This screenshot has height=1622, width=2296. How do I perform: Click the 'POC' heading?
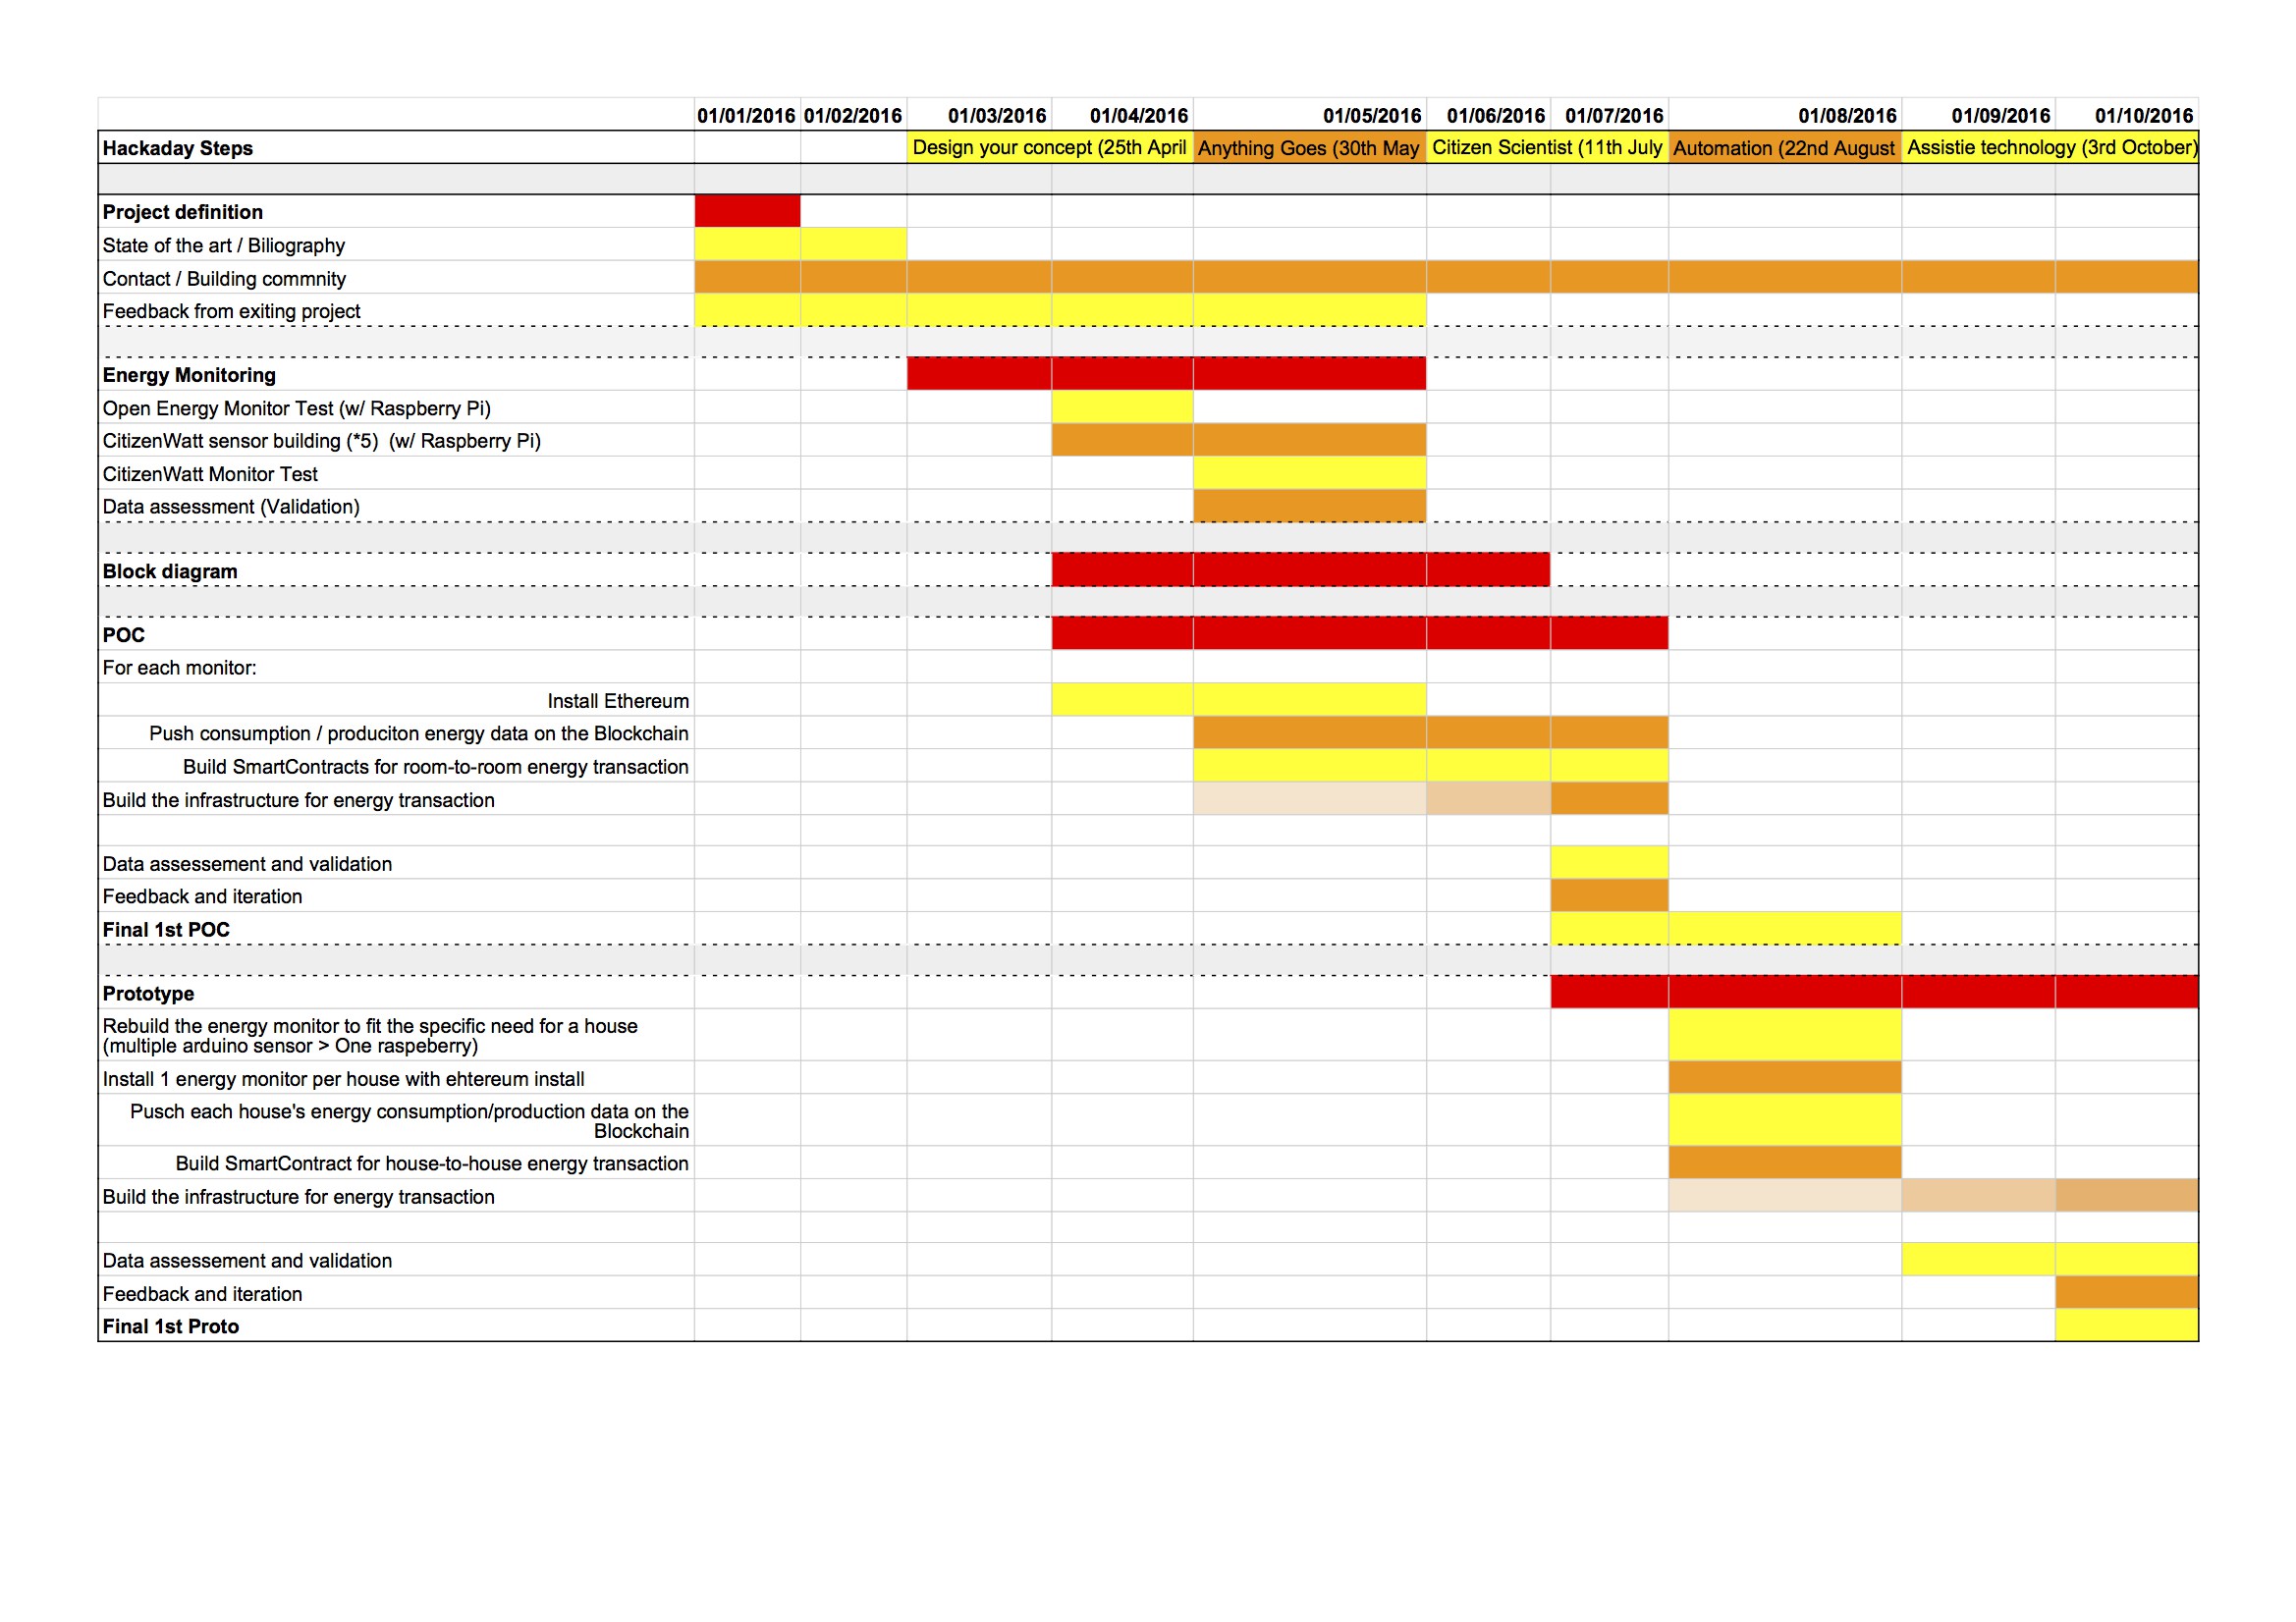pos(123,635)
